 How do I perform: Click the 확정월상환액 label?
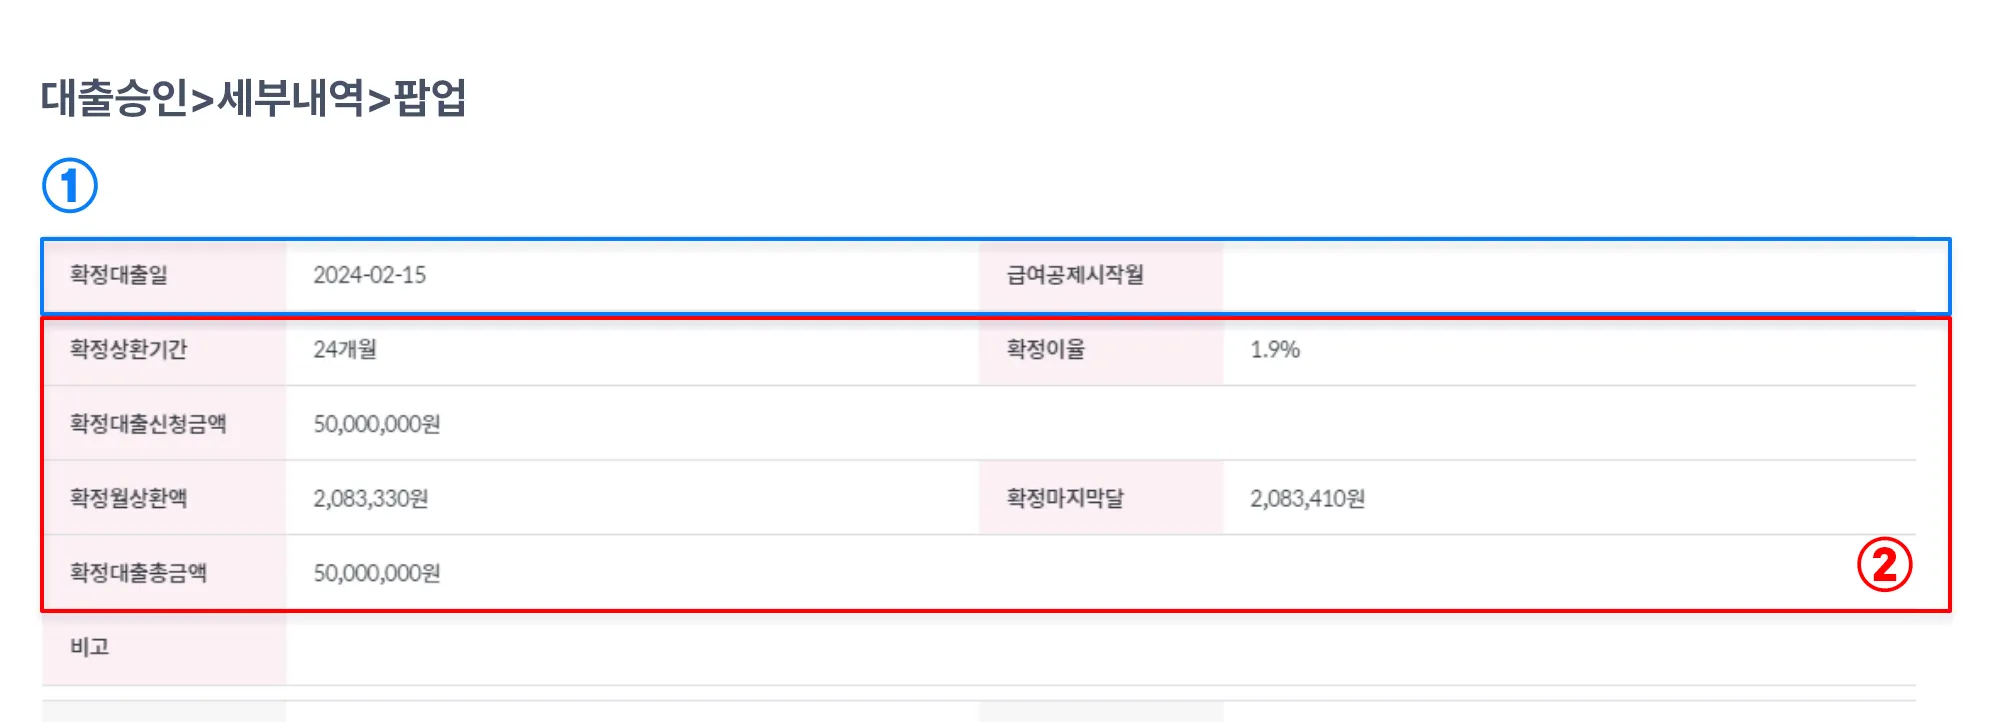point(128,498)
